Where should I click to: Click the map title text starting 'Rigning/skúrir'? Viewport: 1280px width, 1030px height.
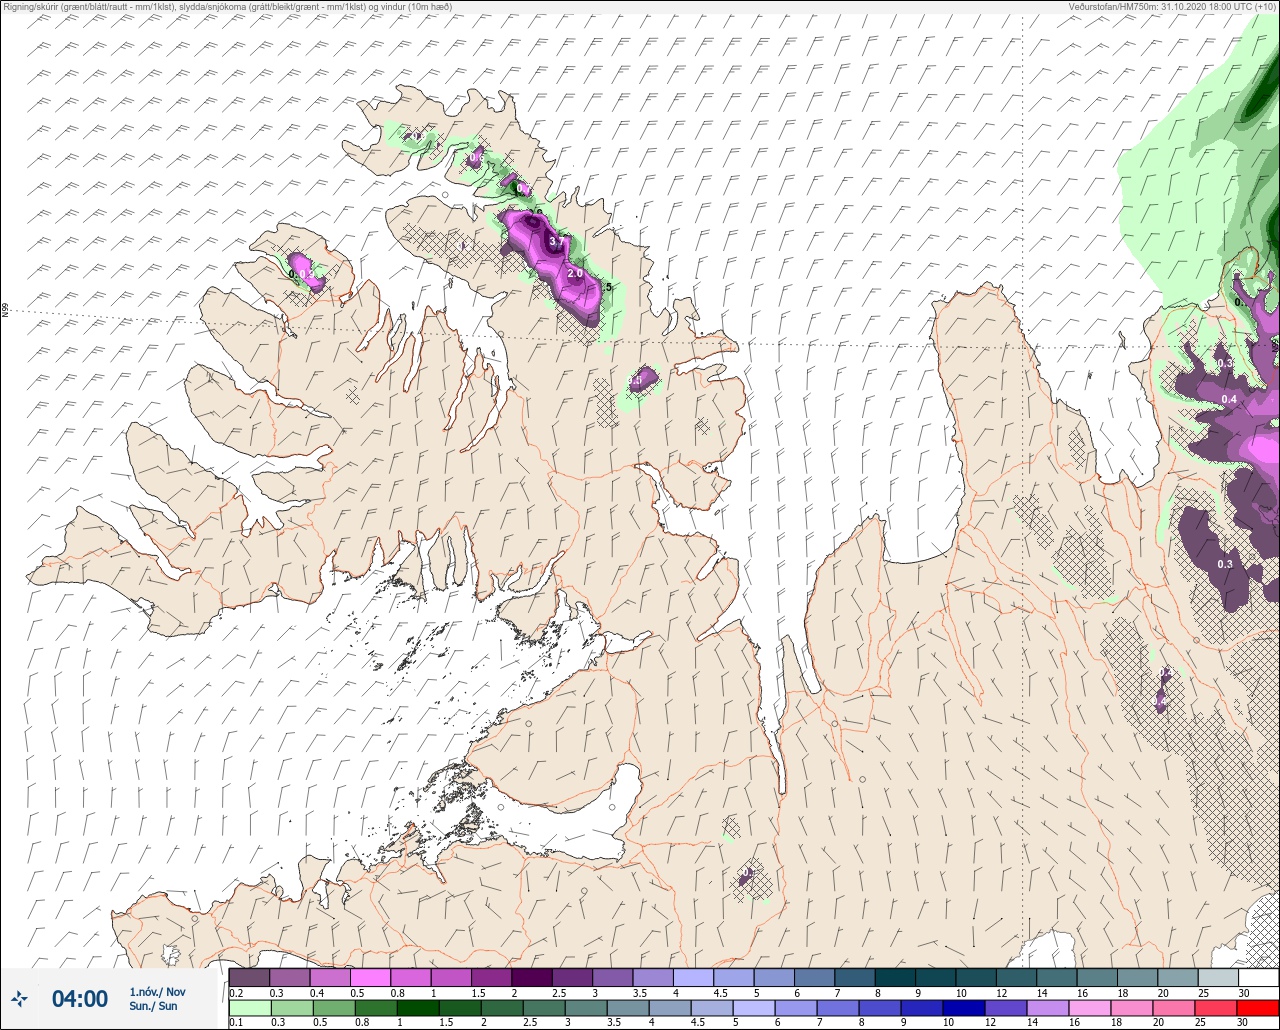tap(226, 6)
